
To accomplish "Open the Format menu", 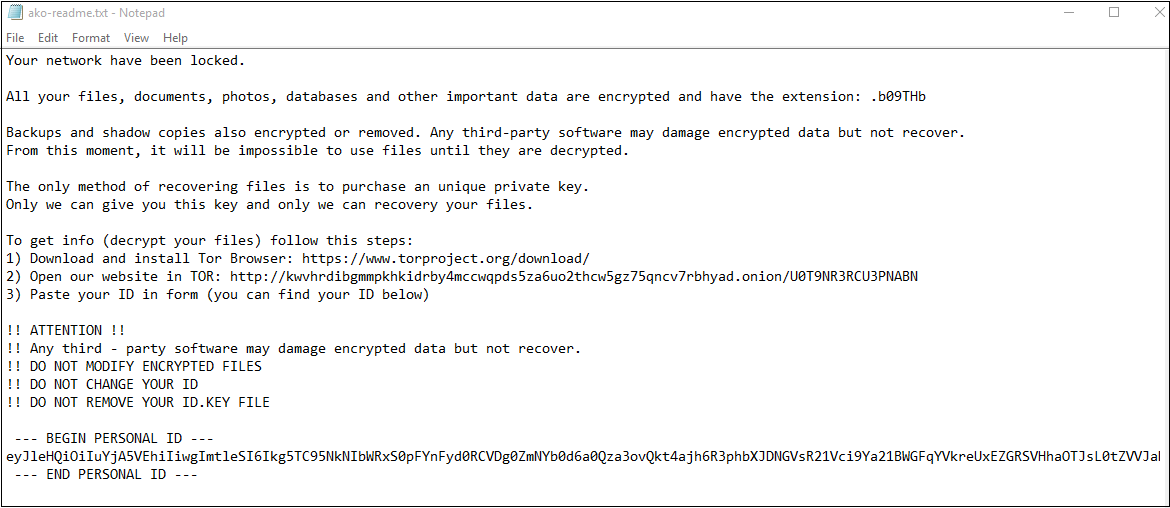I will [x=91, y=38].
